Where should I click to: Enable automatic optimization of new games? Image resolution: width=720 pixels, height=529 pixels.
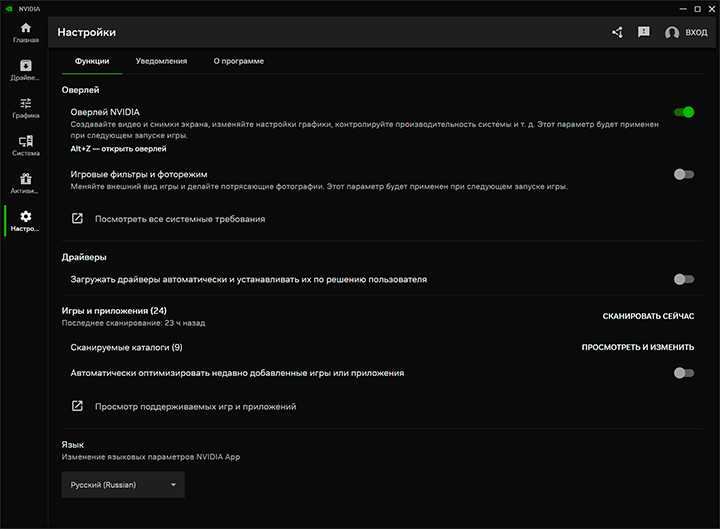click(x=684, y=373)
